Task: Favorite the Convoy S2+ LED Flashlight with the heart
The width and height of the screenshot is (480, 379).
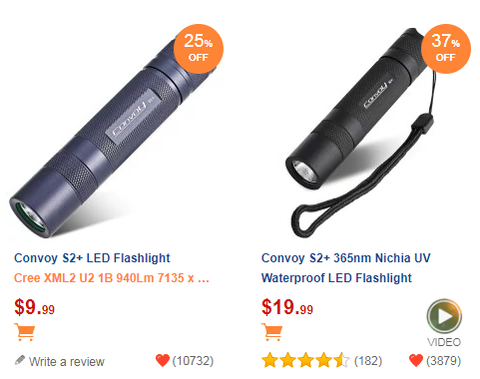Action: [x=162, y=360]
